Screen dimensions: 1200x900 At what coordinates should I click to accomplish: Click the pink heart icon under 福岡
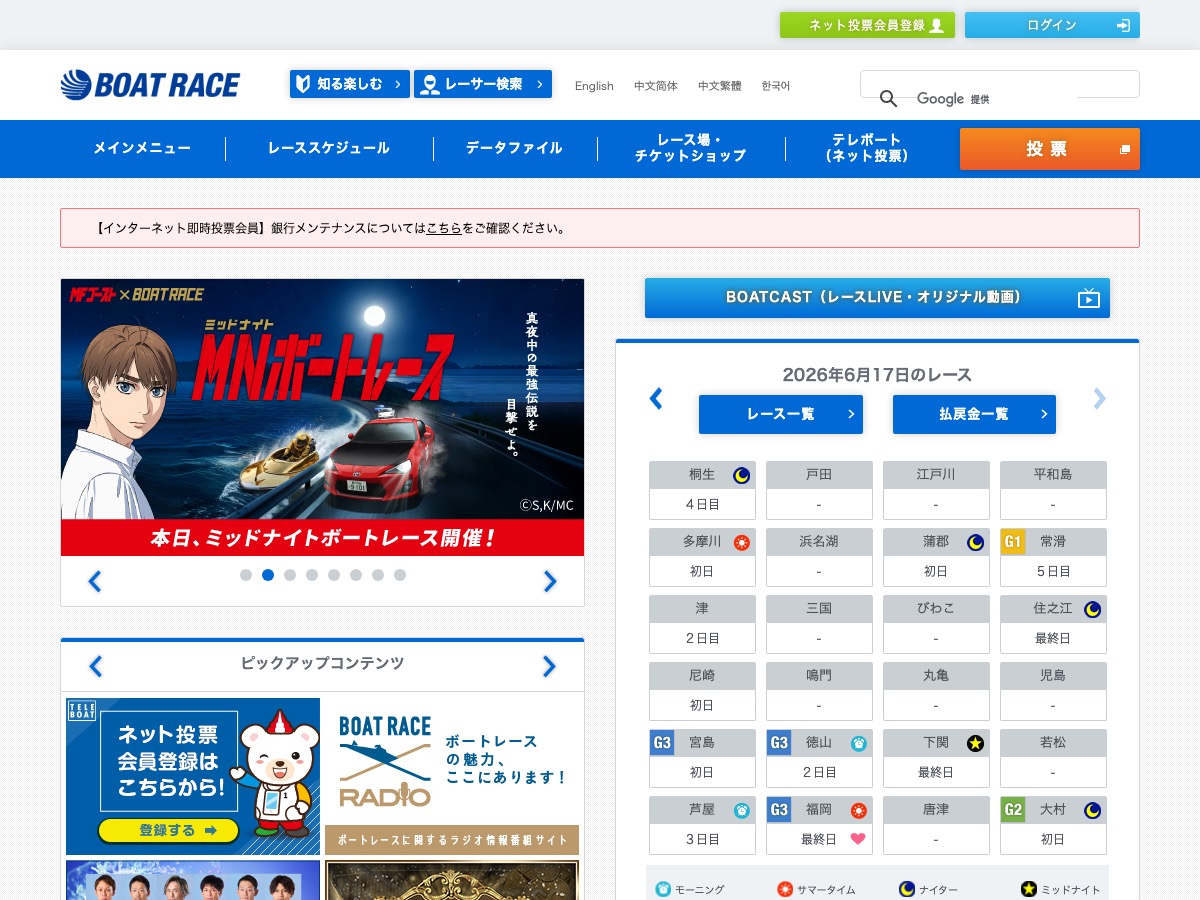point(858,839)
